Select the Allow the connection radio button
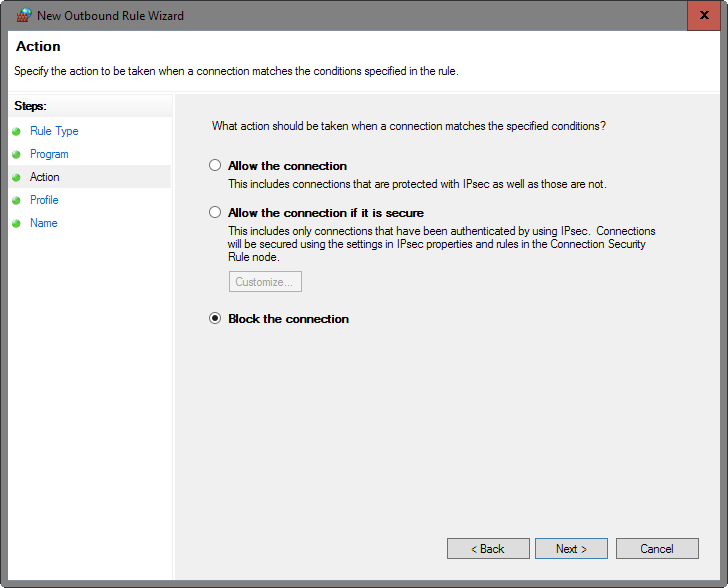Image resolution: width=728 pixels, height=588 pixels. tap(214, 165)
